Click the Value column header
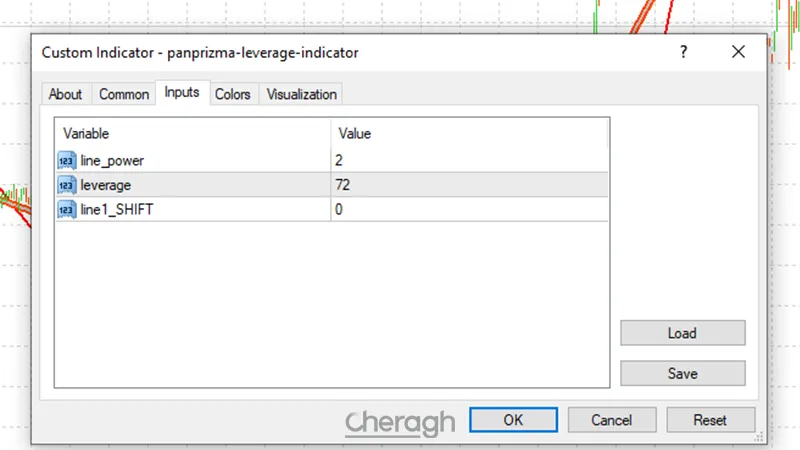 (468, 133)
